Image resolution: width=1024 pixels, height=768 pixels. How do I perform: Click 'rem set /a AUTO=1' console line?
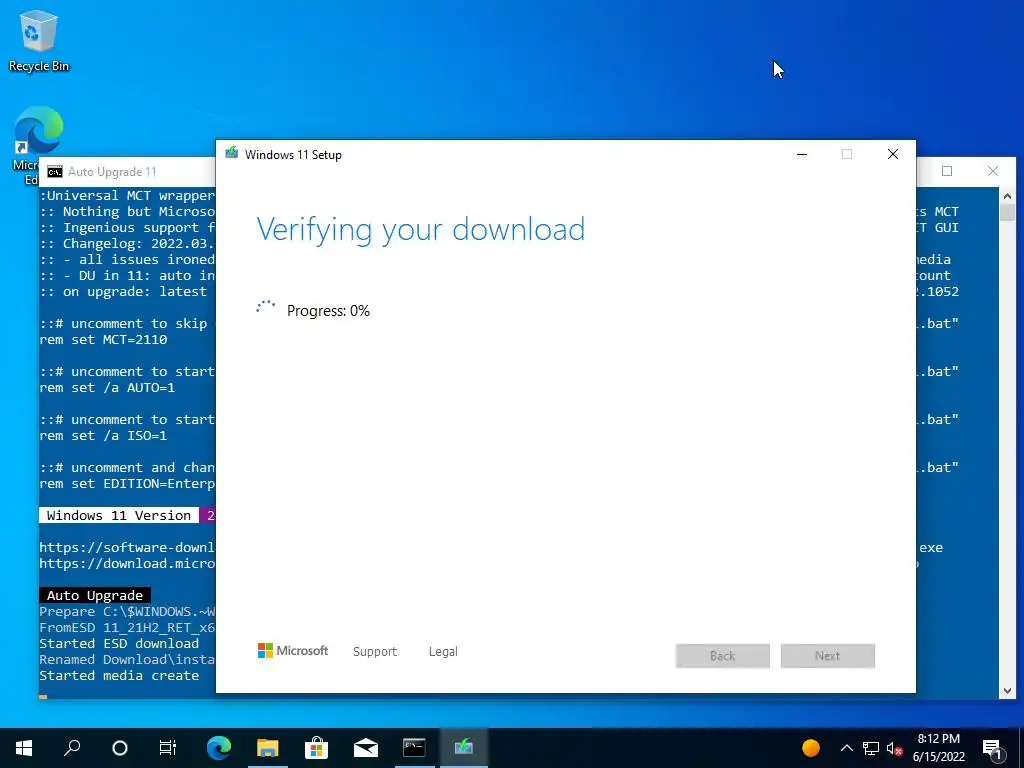tap(107, 387)
